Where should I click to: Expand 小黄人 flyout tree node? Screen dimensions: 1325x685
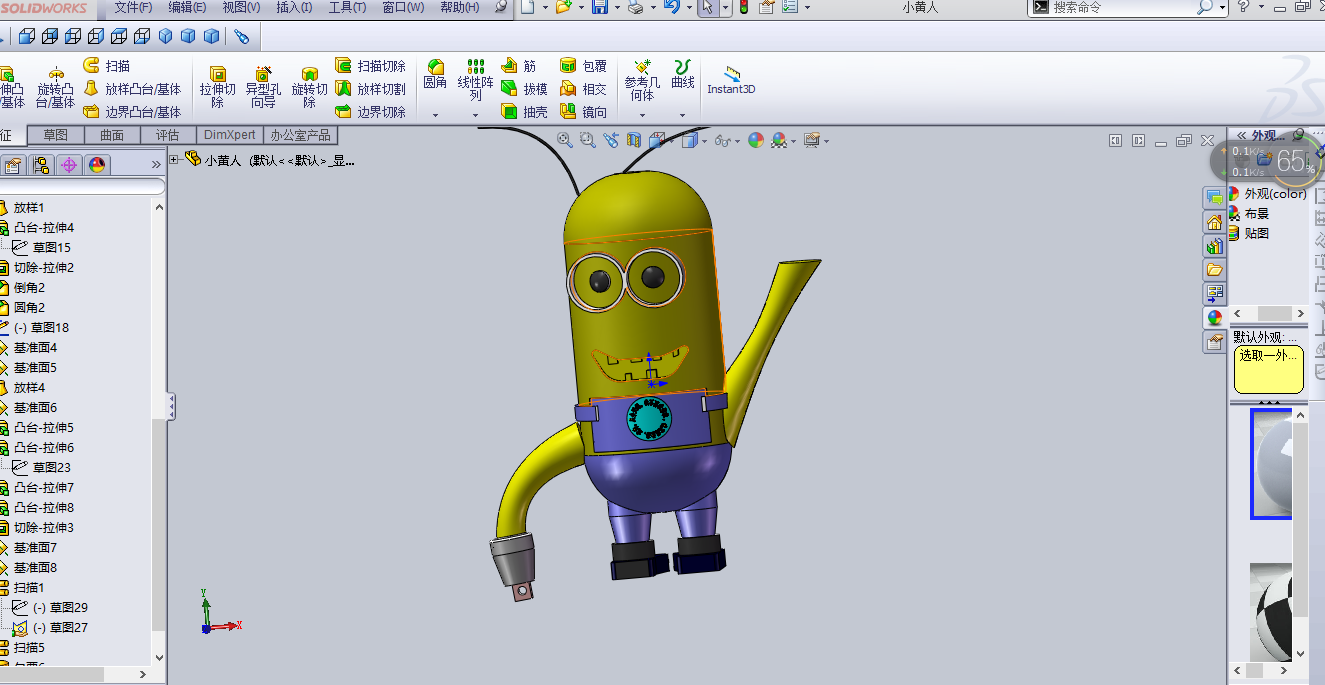(x=174, y=159)
